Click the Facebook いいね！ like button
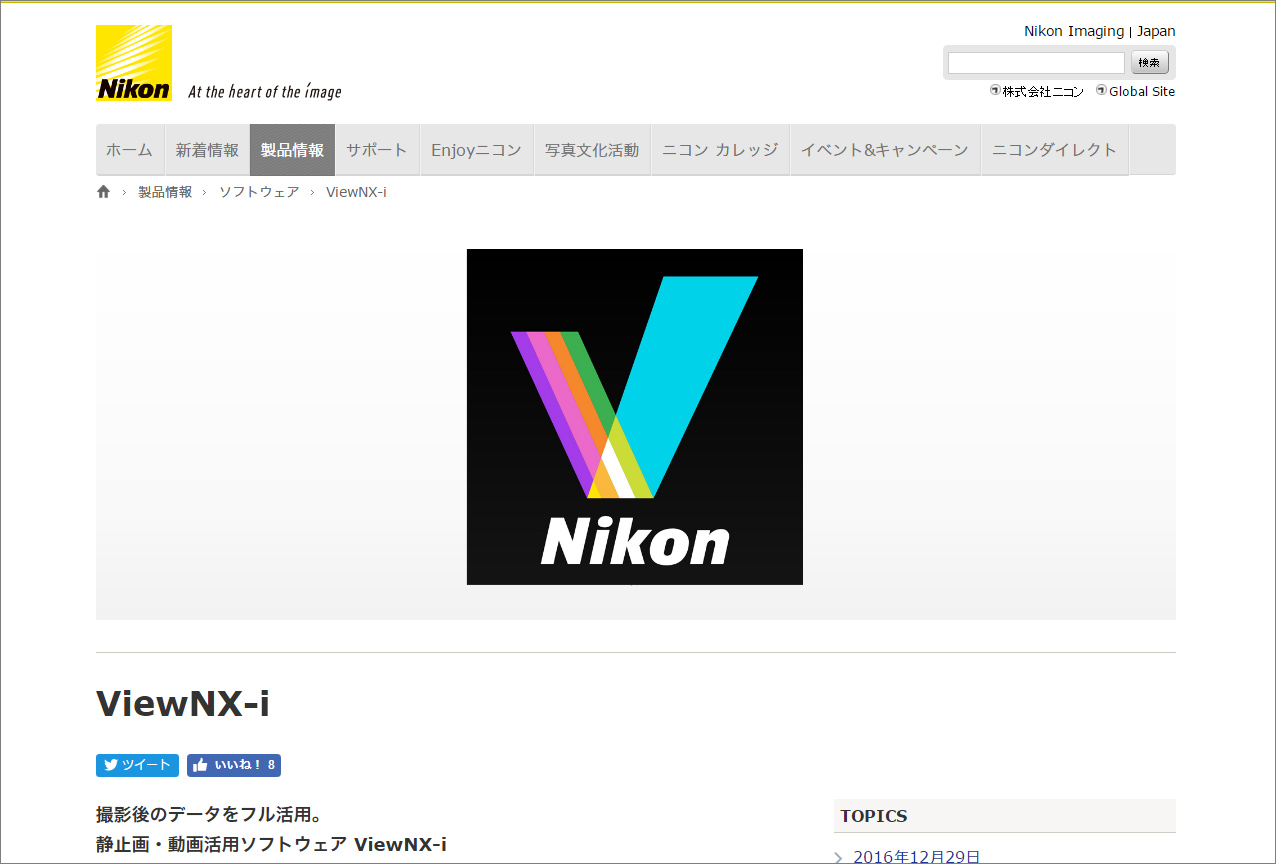Viewport: 1276px width, 864px height. coord(234,765)
